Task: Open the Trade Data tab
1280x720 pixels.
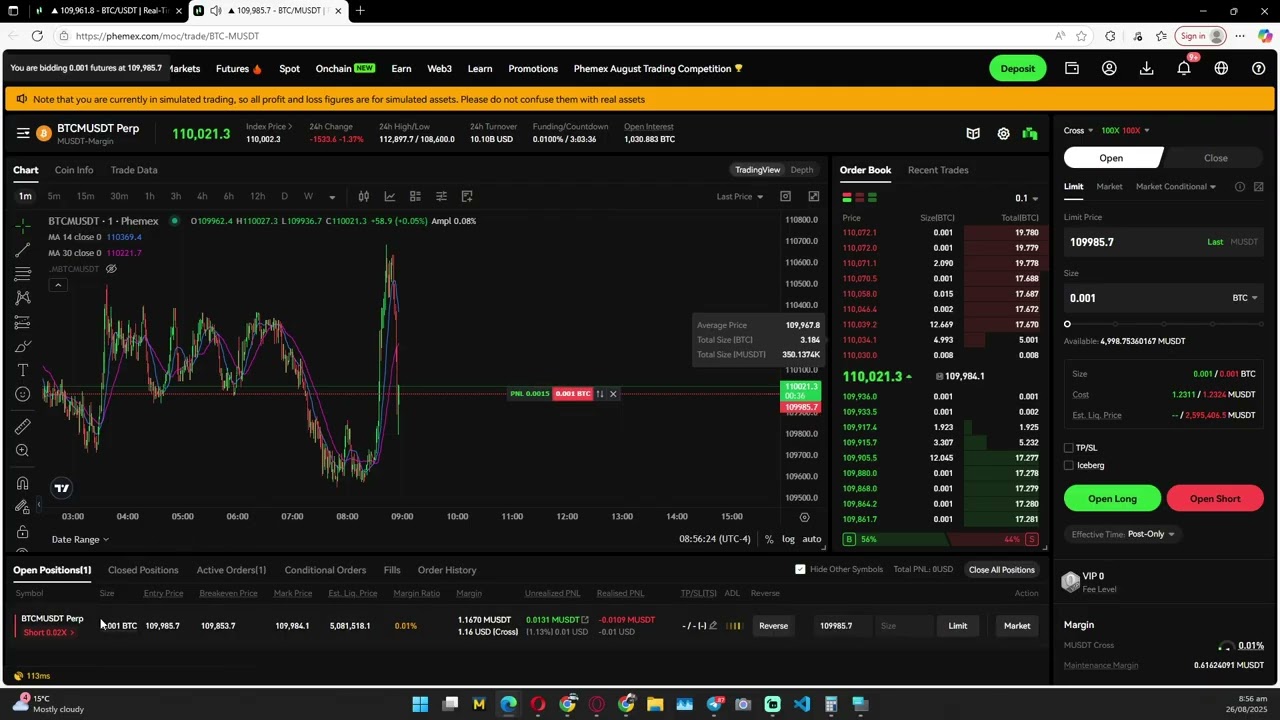Action: [x=134, y=170]
